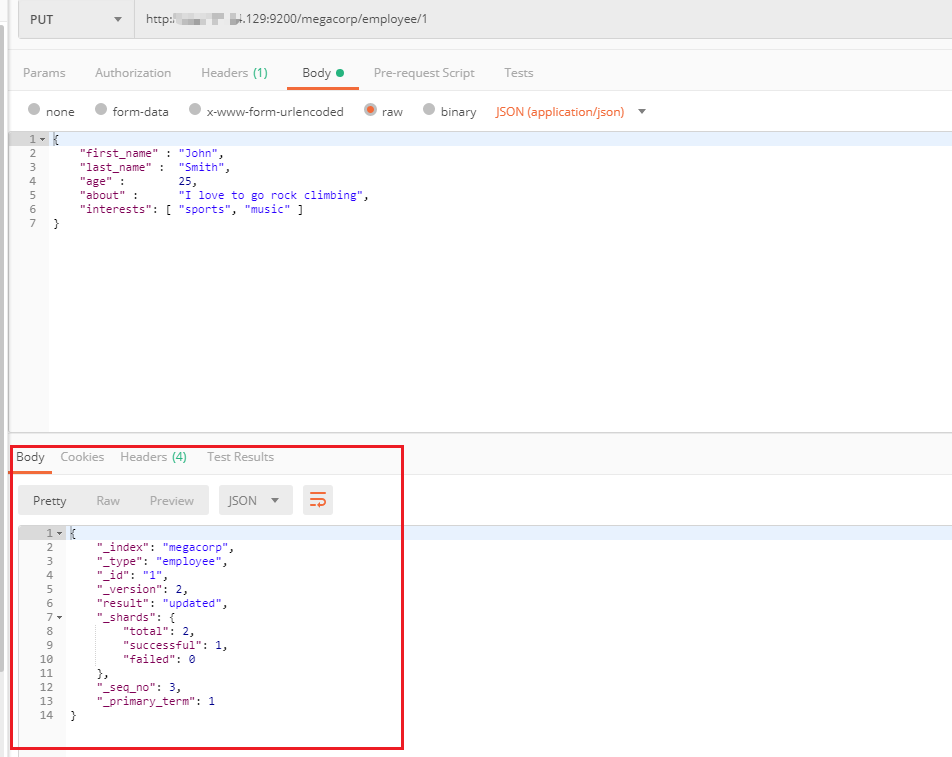Click the "_seq_no": 3 response line
The height and width of the screenshot is (757, 952).
[139, 687]
